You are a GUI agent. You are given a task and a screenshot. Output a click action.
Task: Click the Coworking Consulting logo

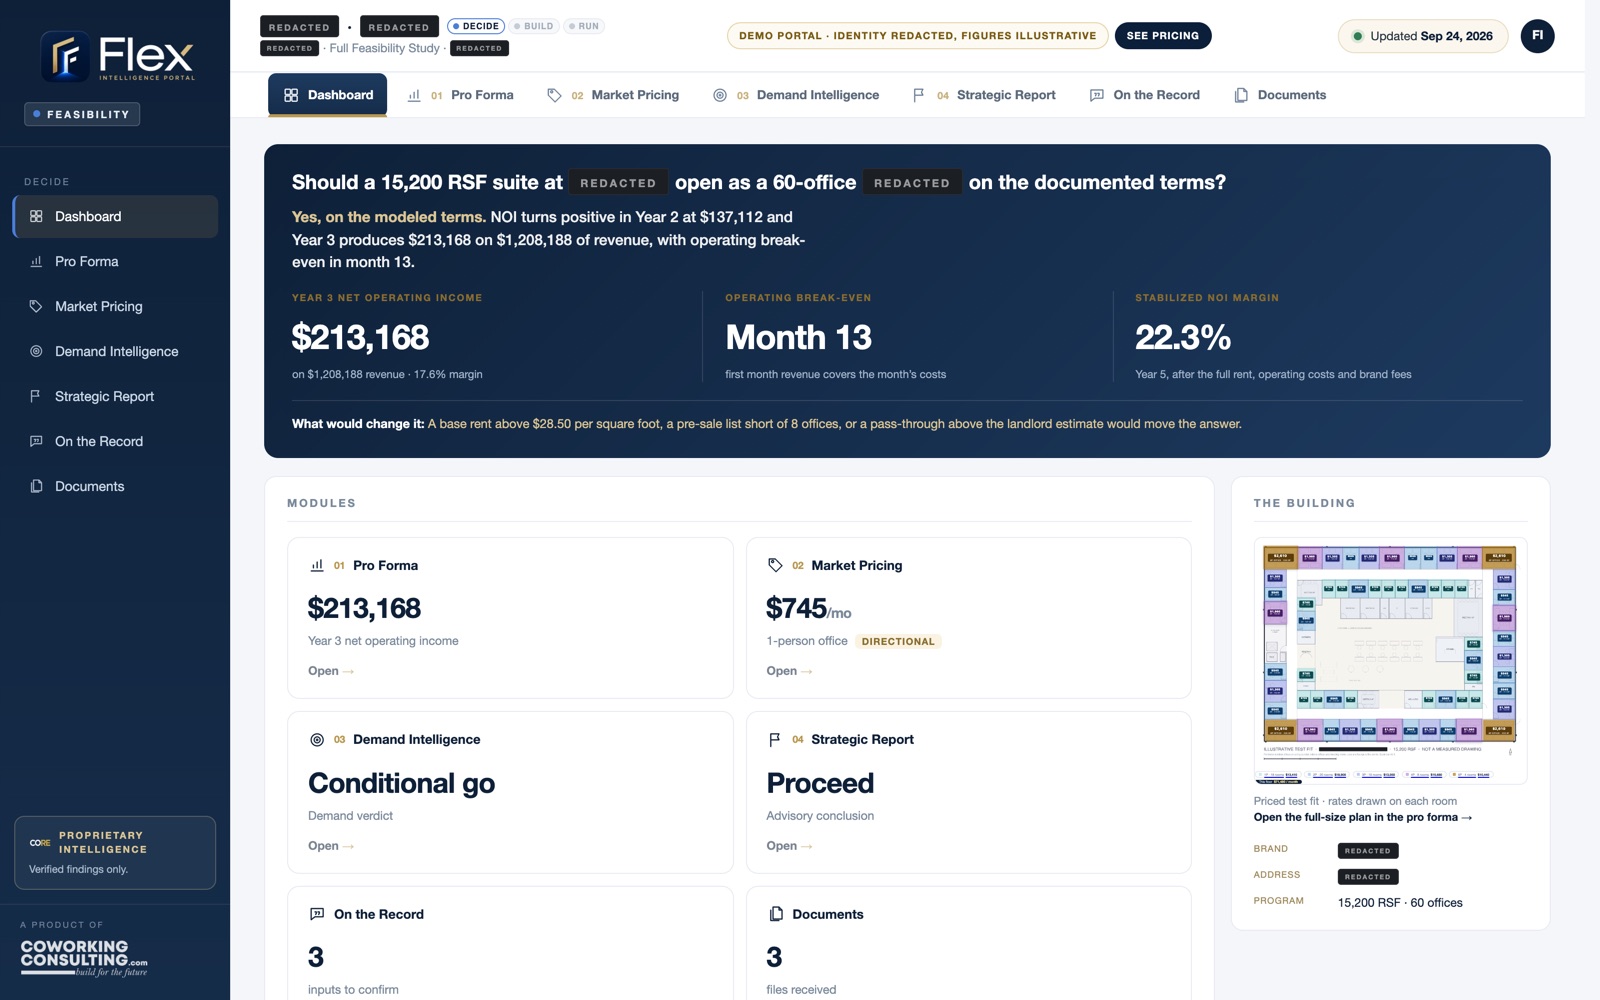(x=84, y=958)
